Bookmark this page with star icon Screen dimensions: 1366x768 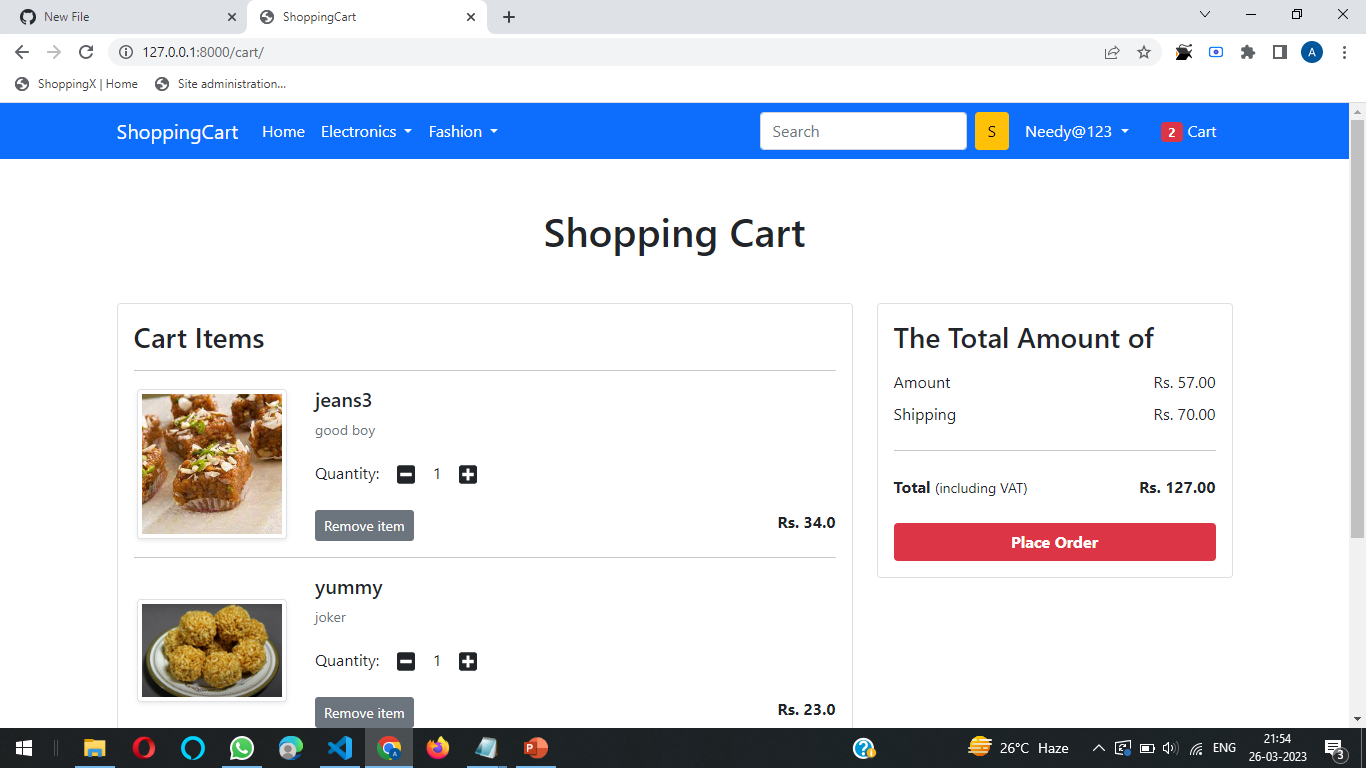[x=1144, y=52]
